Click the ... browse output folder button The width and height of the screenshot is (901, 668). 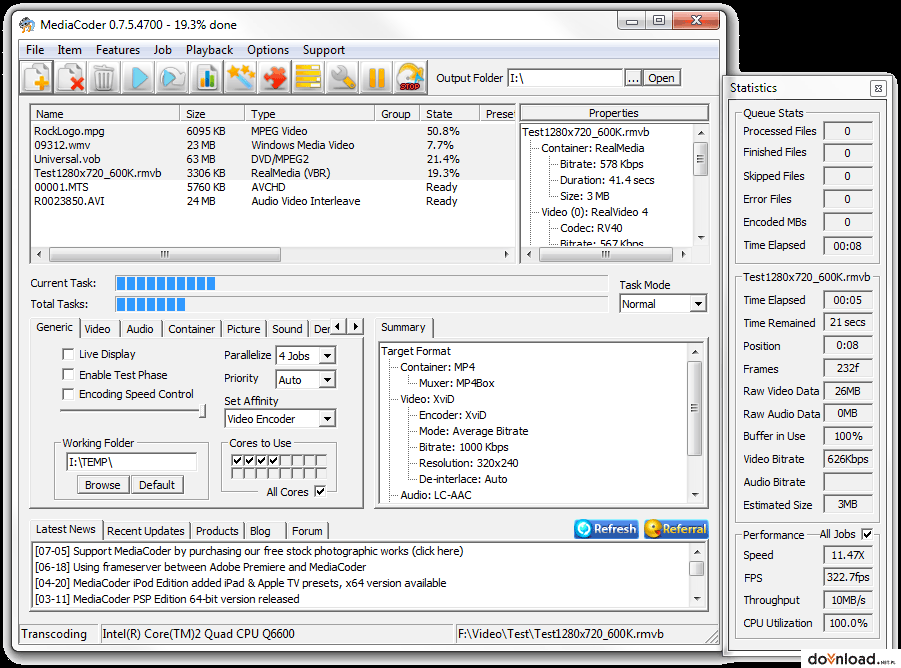633,78
